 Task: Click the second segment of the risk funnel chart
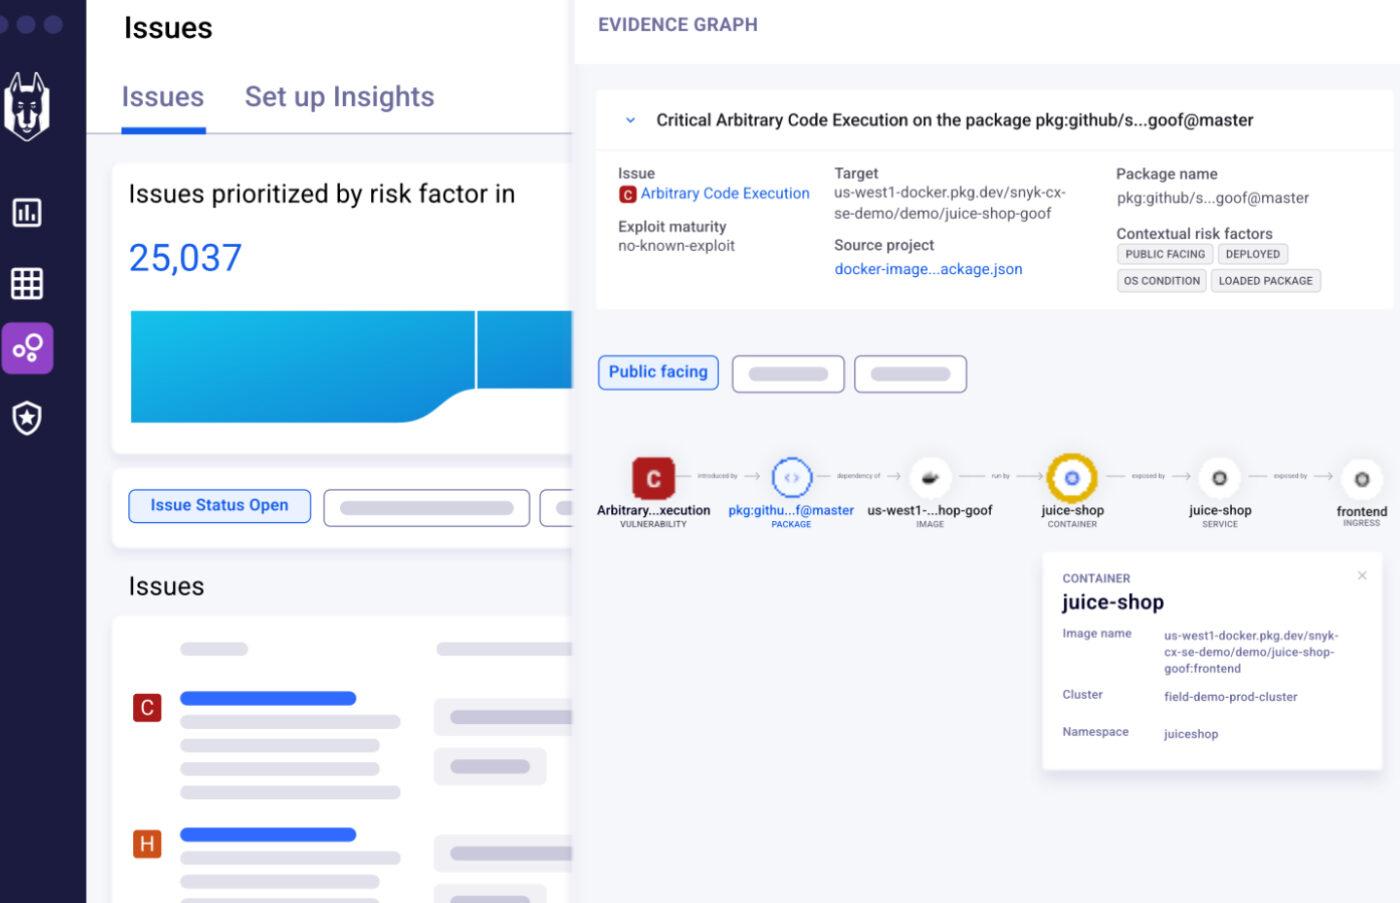tap(524, 349)
